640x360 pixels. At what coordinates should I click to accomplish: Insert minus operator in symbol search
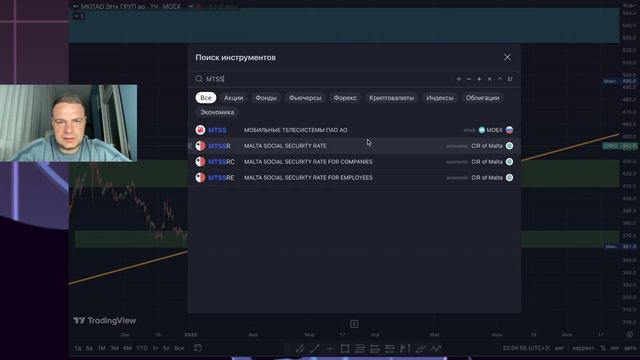(469, 79)
